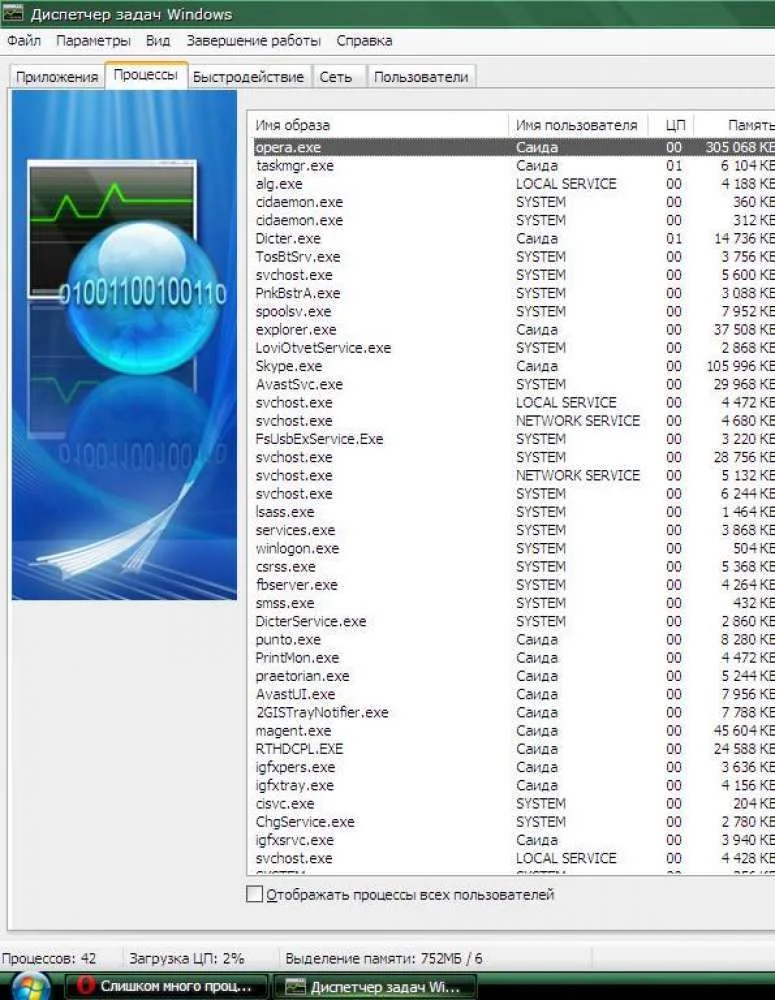Viewport: 775px width, 1000px height.
Task: Open the Windows Start orb
Action: tap(30, 987)
